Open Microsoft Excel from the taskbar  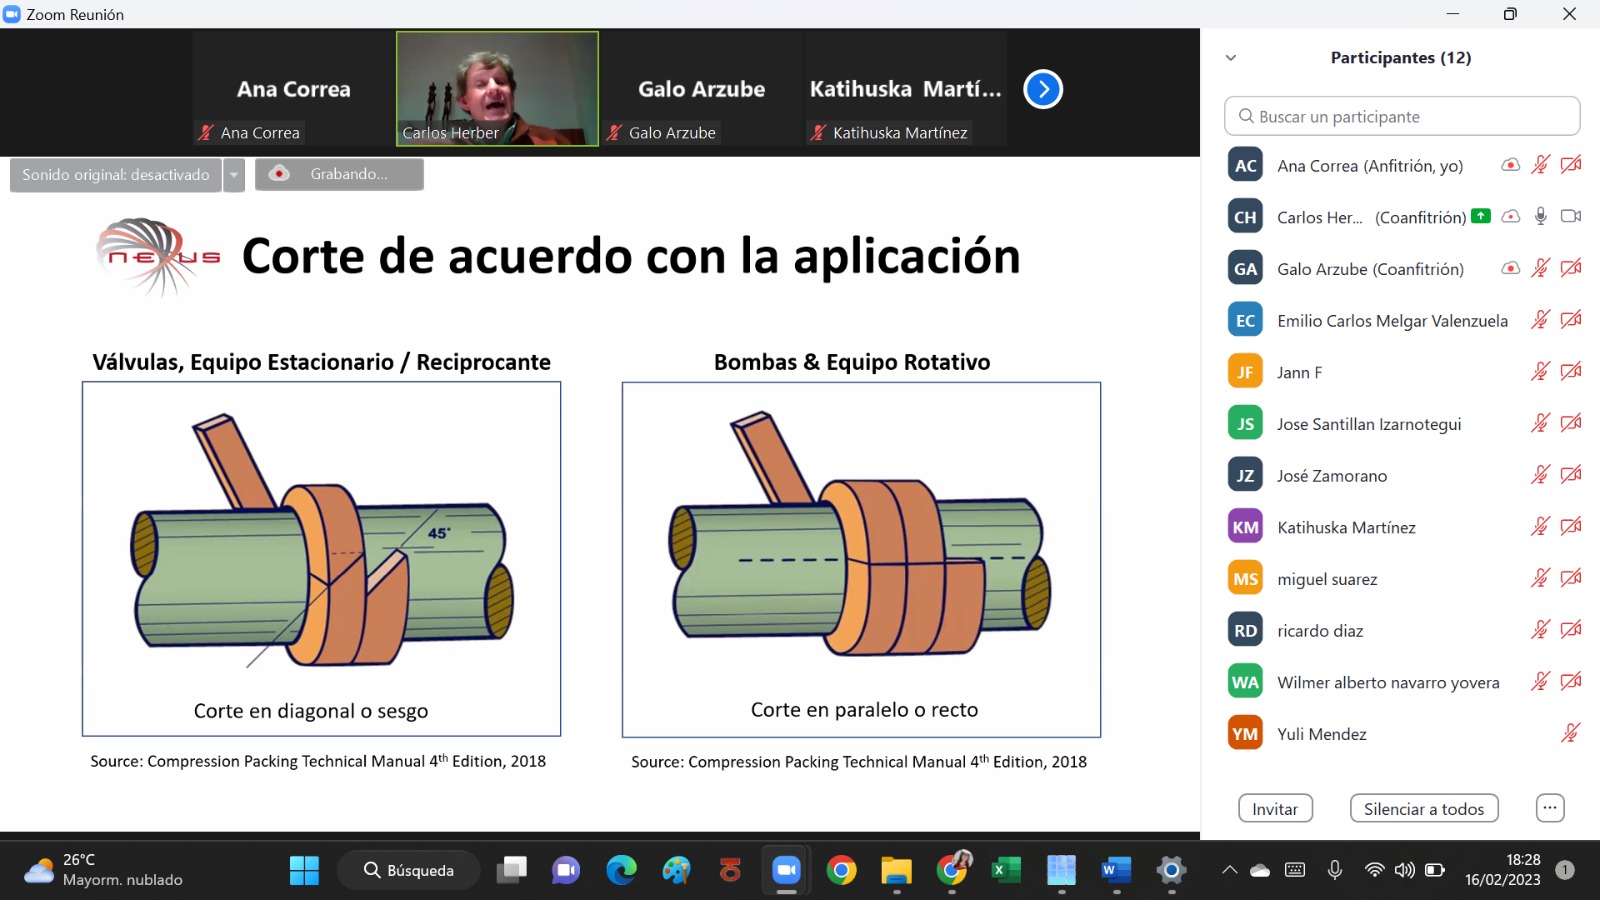pos(1005,870)
